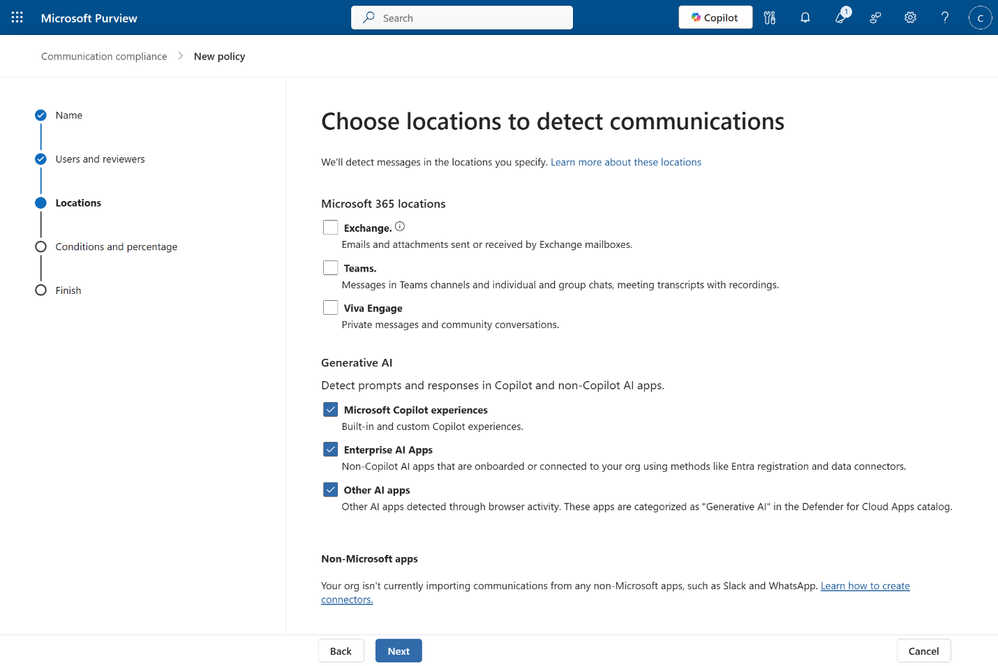998x666 pixels.
Task: Uncheck the Other AI apps option
Action: pyautogui.click(x=330, y=490)
